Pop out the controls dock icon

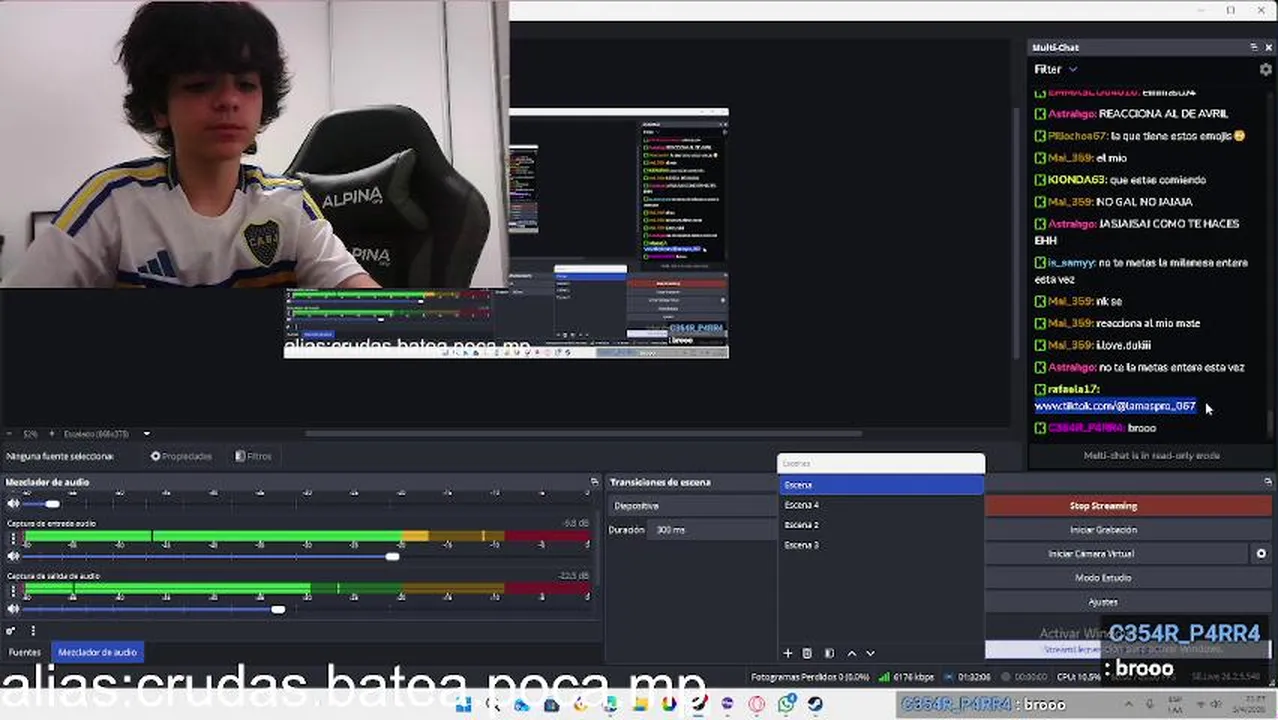pyautogui.click(x=1268, y=482)
